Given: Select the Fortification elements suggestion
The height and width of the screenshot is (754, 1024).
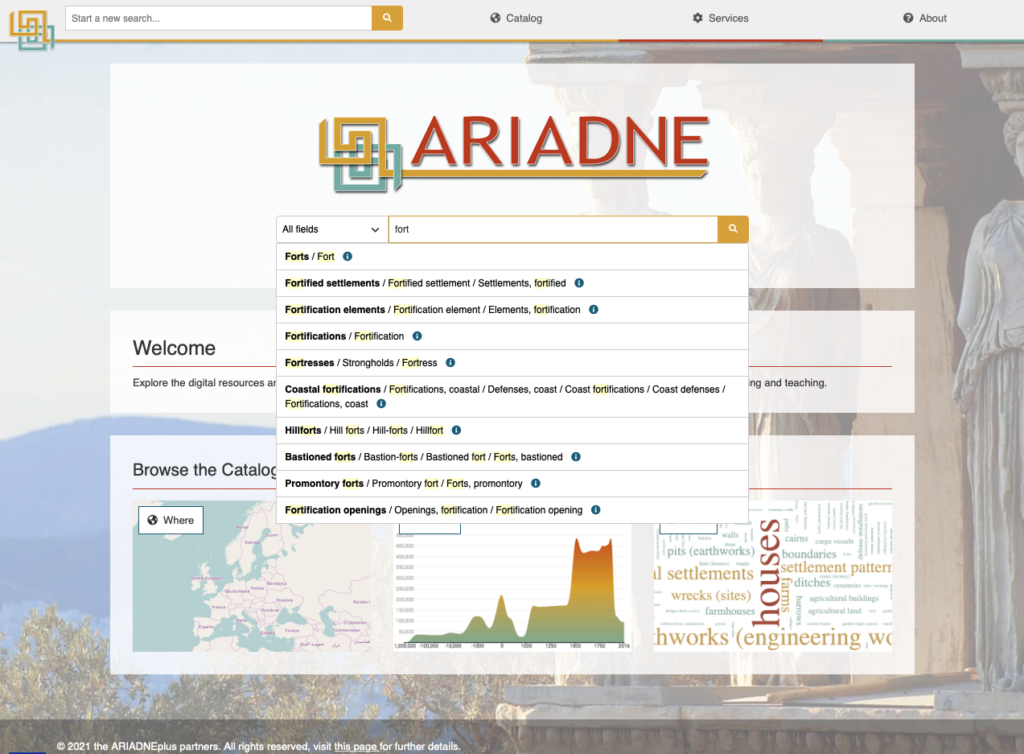Looking at the screenshot, I should click(512, 309).
